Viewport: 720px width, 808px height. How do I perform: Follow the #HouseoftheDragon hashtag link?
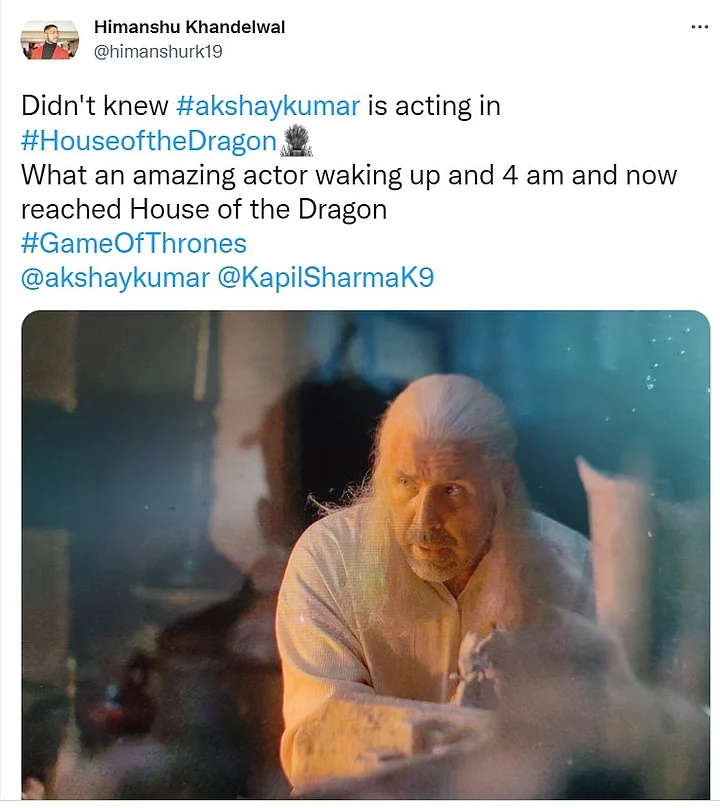pyautogui.click(x=148, y=141)
